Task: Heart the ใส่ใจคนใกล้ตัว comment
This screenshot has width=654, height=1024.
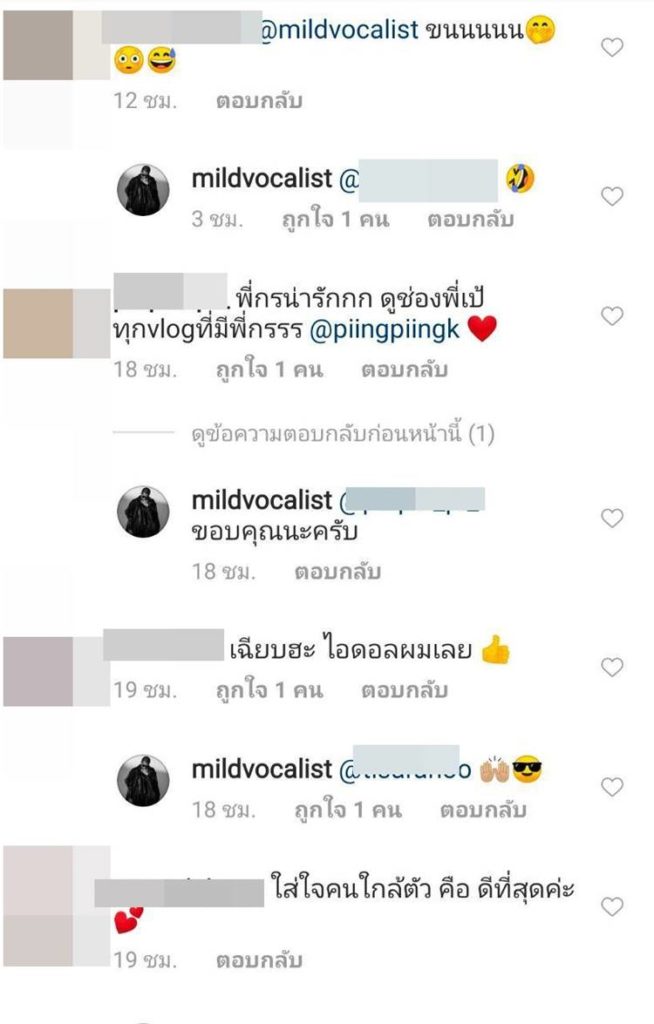Action: coord(612,906)
